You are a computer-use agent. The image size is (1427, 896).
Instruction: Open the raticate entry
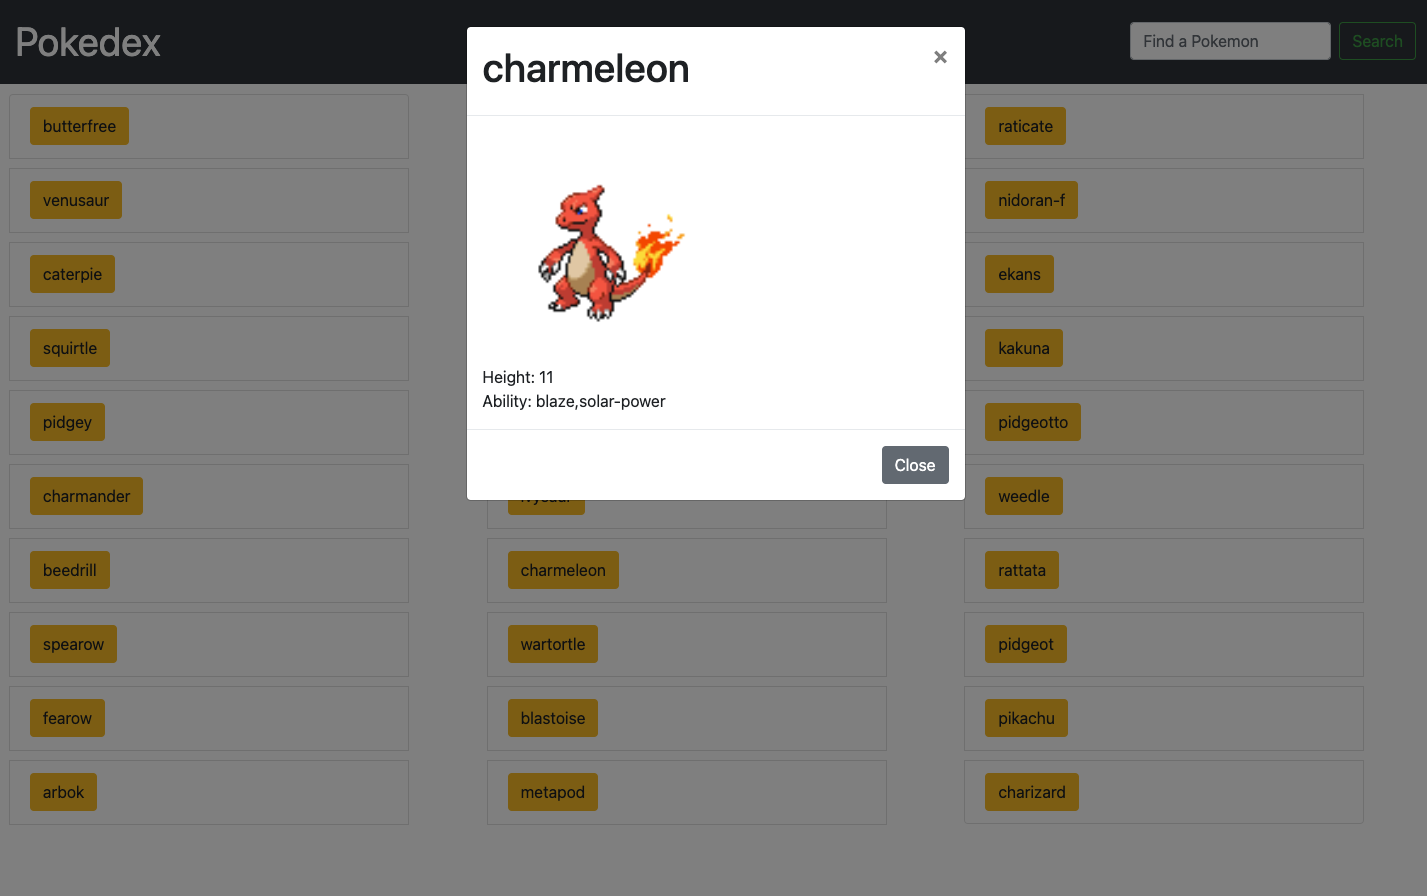(1025, 126)
